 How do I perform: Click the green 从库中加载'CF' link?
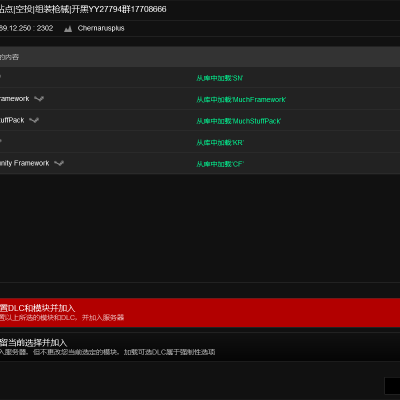[x=220, y=164]
